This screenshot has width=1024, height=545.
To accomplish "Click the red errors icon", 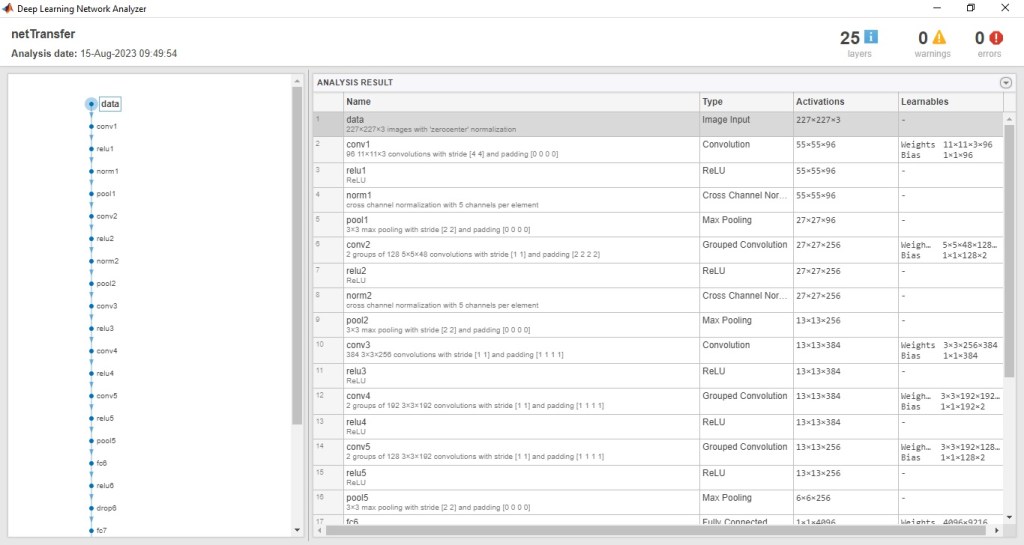I will point(996,38).
